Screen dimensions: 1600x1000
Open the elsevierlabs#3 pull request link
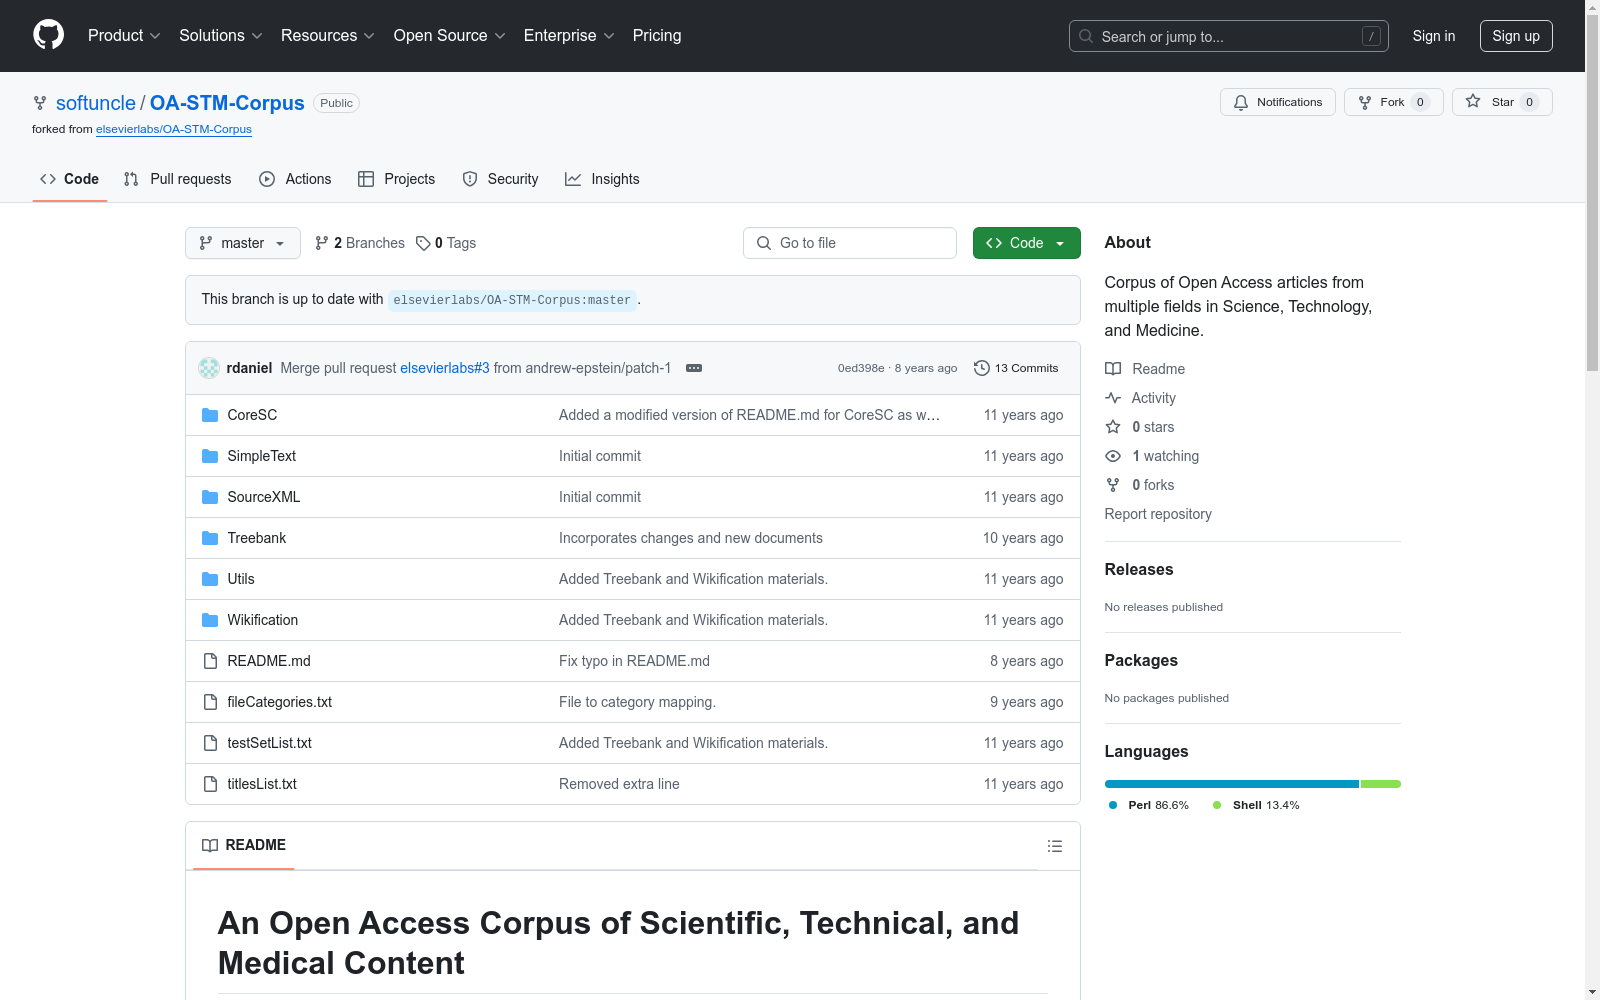point(445,368)
